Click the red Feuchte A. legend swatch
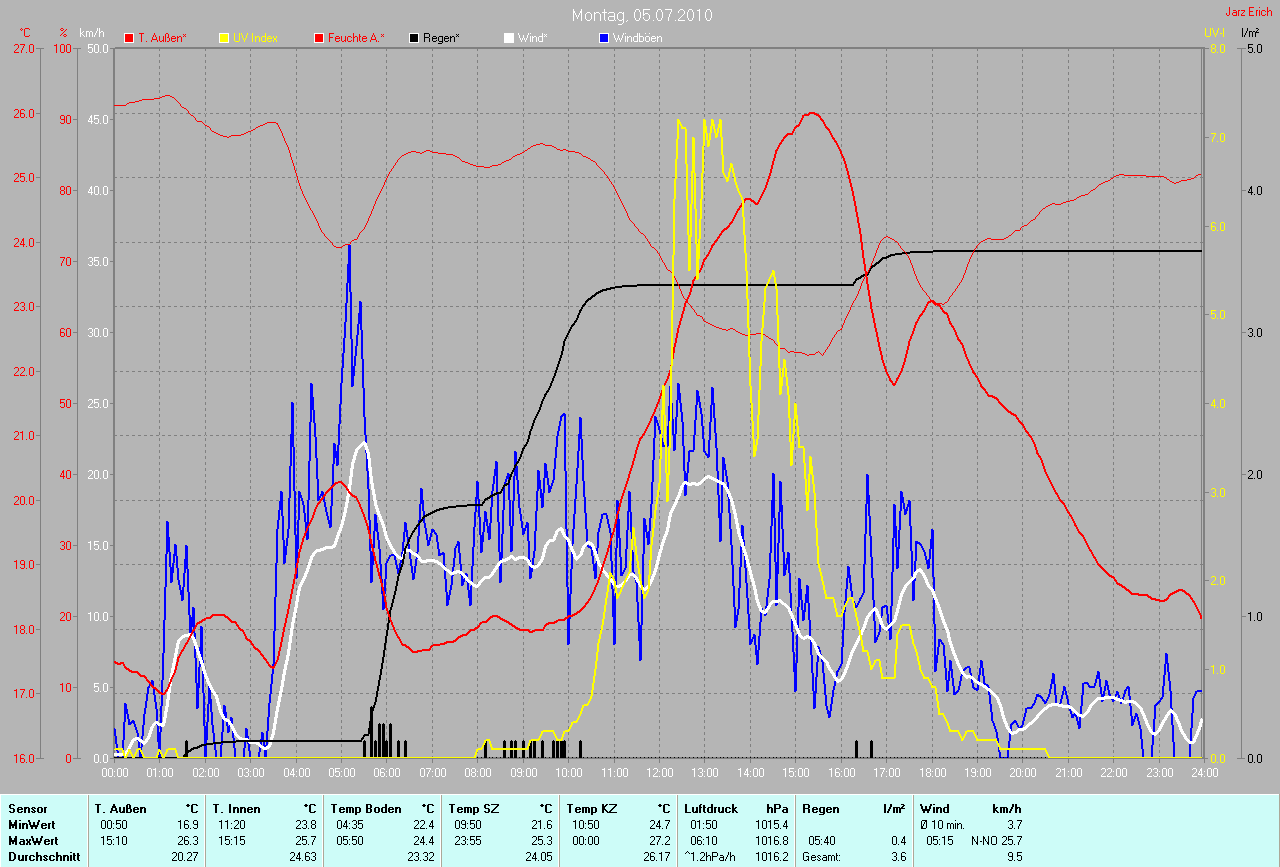The image size is (1280, 867). pyautogui.click(x=320, y=38)
